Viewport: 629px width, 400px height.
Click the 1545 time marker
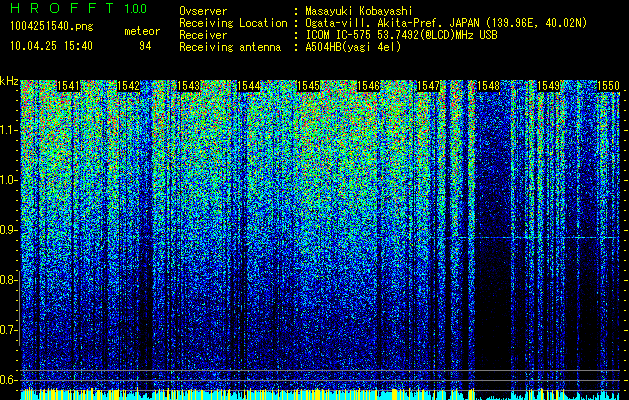(x=308, y=86)
